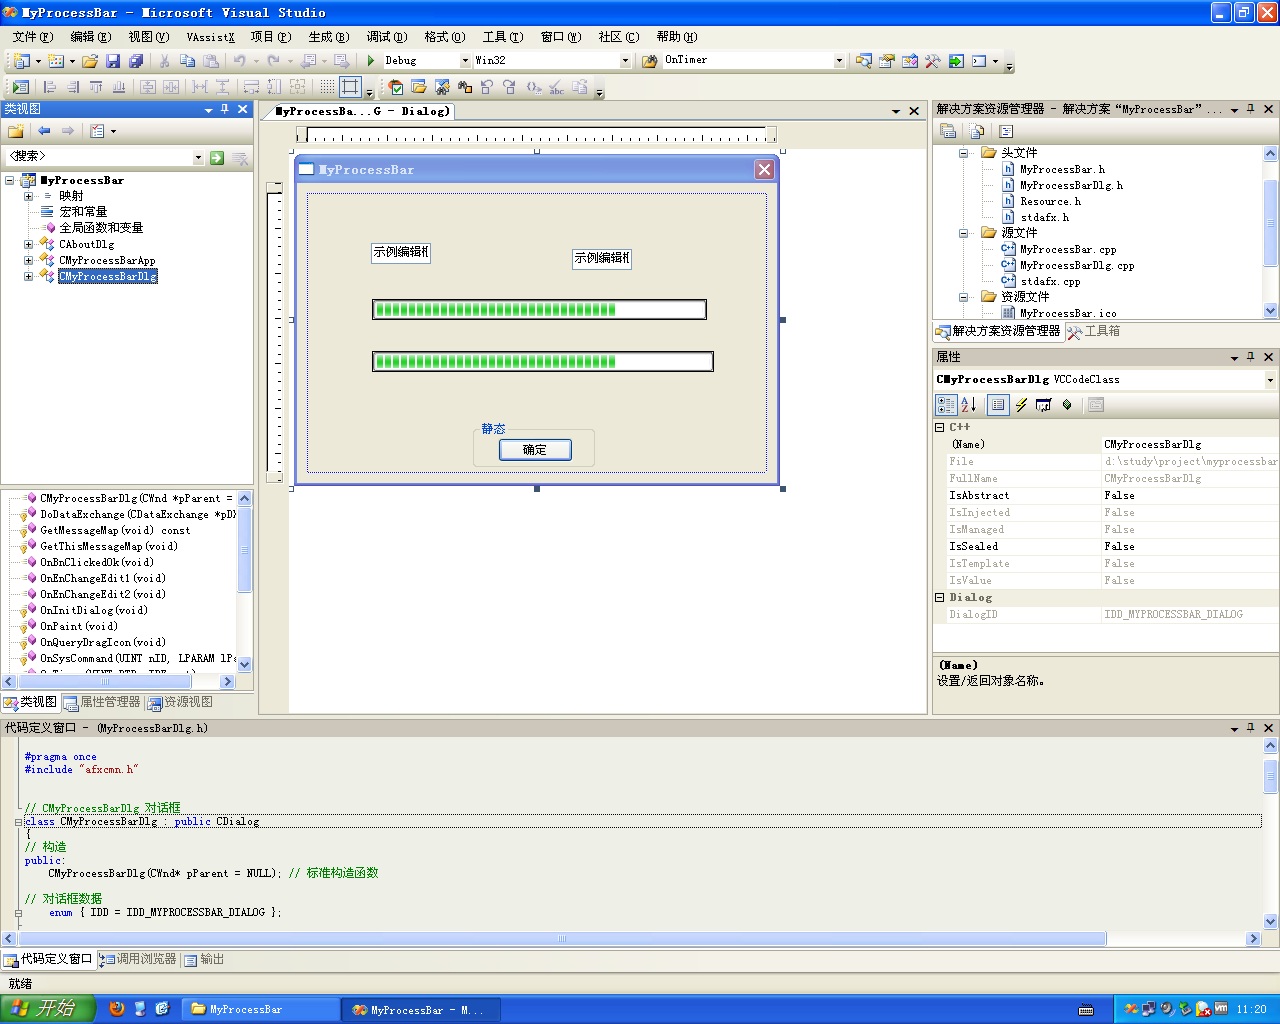
Task: Pin the Class View panel
Action: point(225,109)
